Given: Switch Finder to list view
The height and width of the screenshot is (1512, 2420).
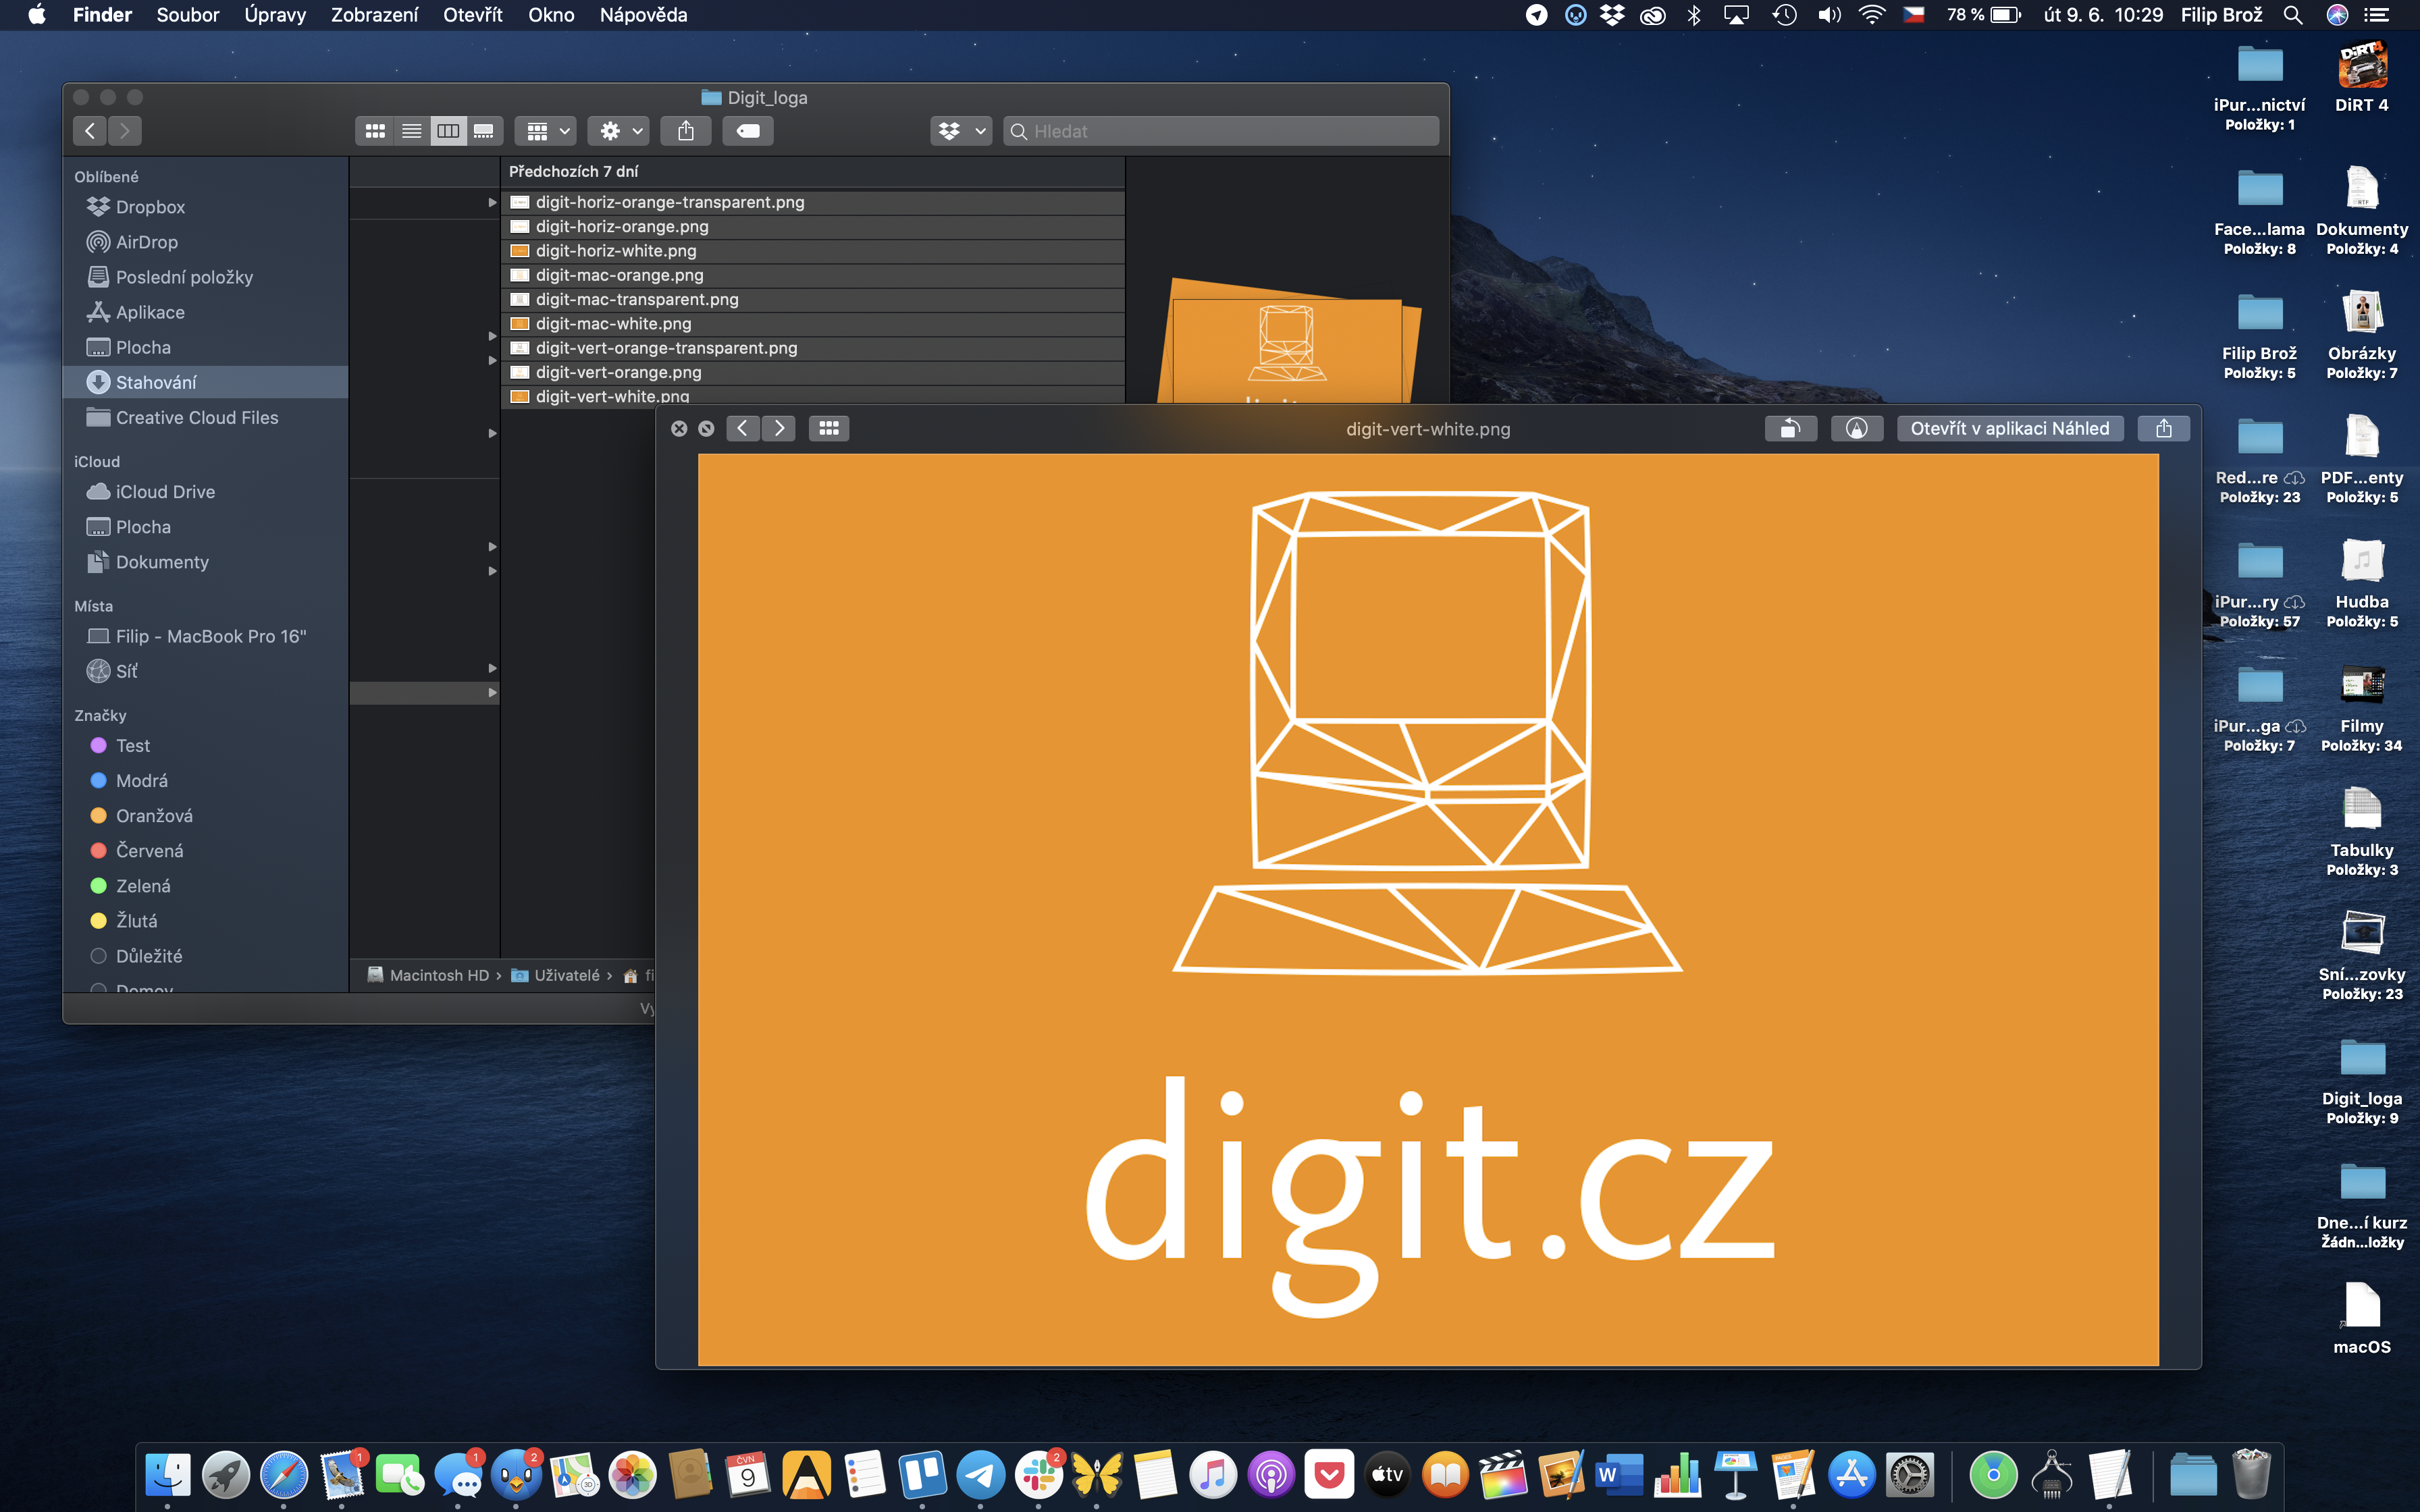Looking at the screenshot, I should (411, 131).
